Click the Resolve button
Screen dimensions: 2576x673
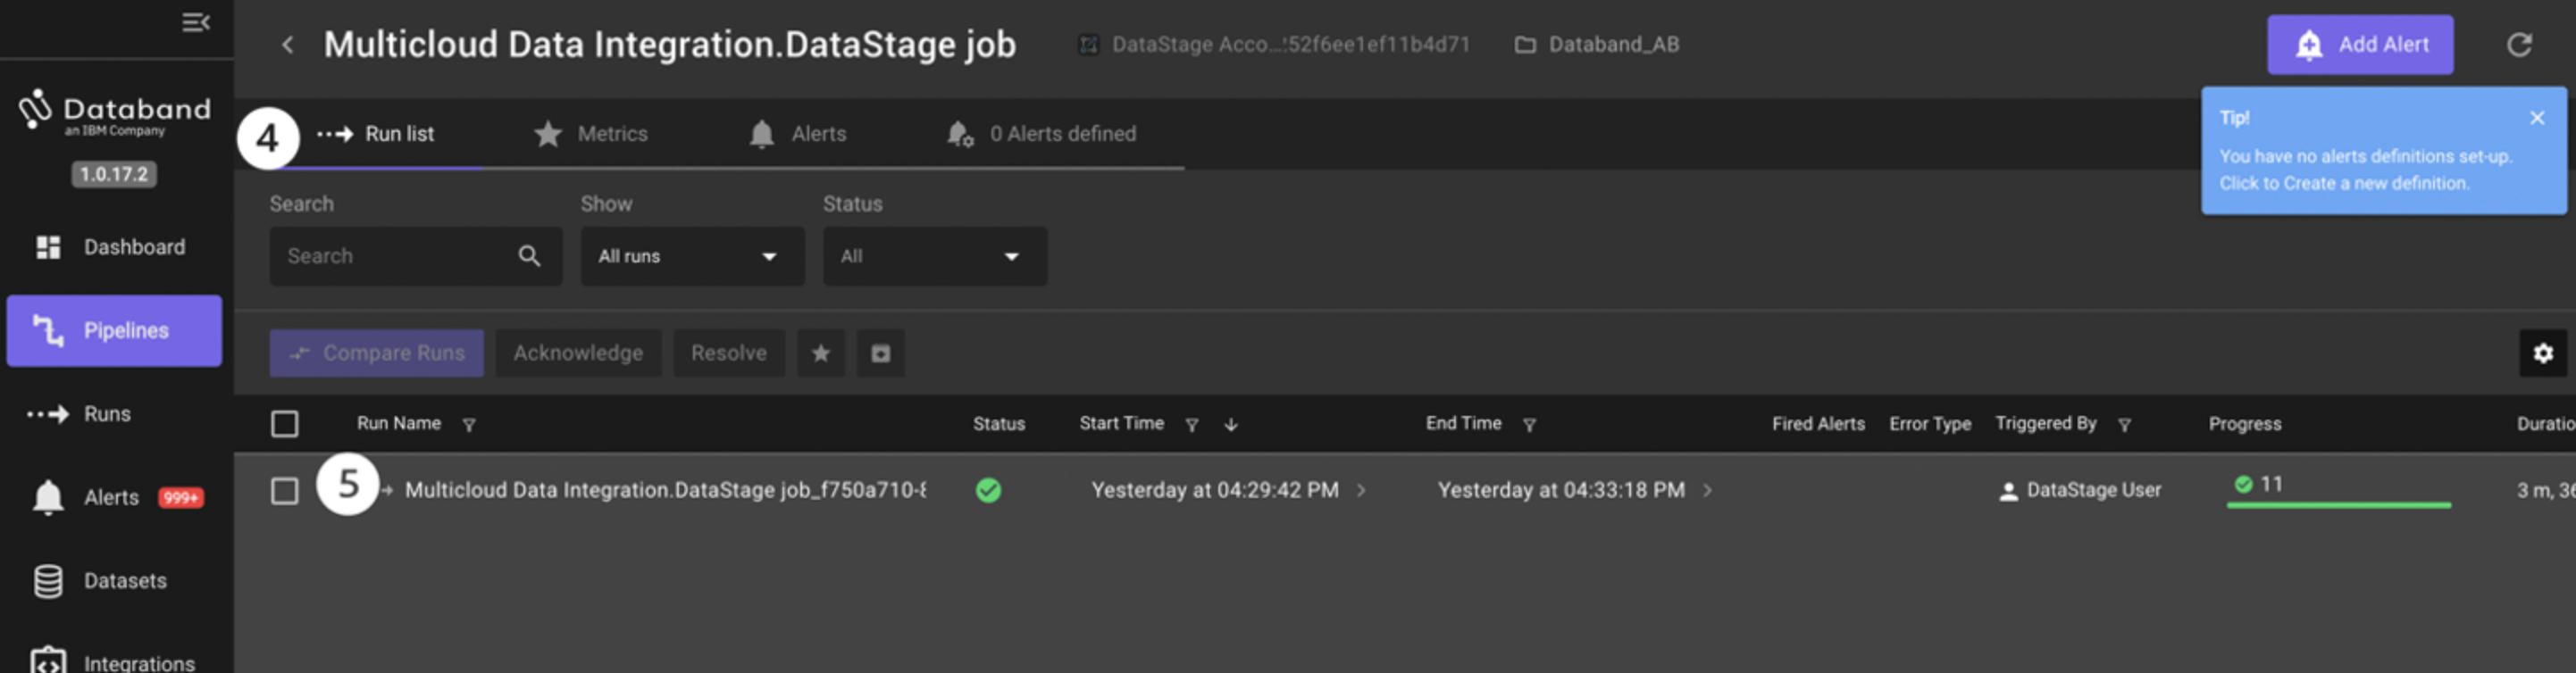coord(728,353)
